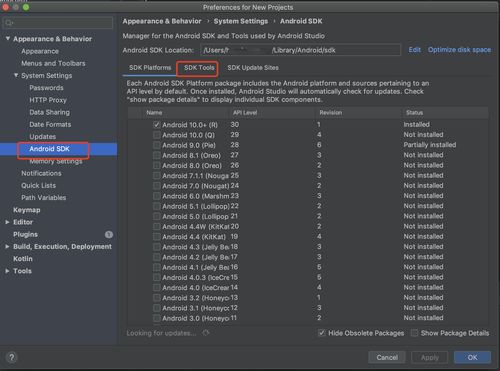This screenshot has height=371, width=500.
Task: Click Appearance & Behavior breadcrumb
Action: 162,21
